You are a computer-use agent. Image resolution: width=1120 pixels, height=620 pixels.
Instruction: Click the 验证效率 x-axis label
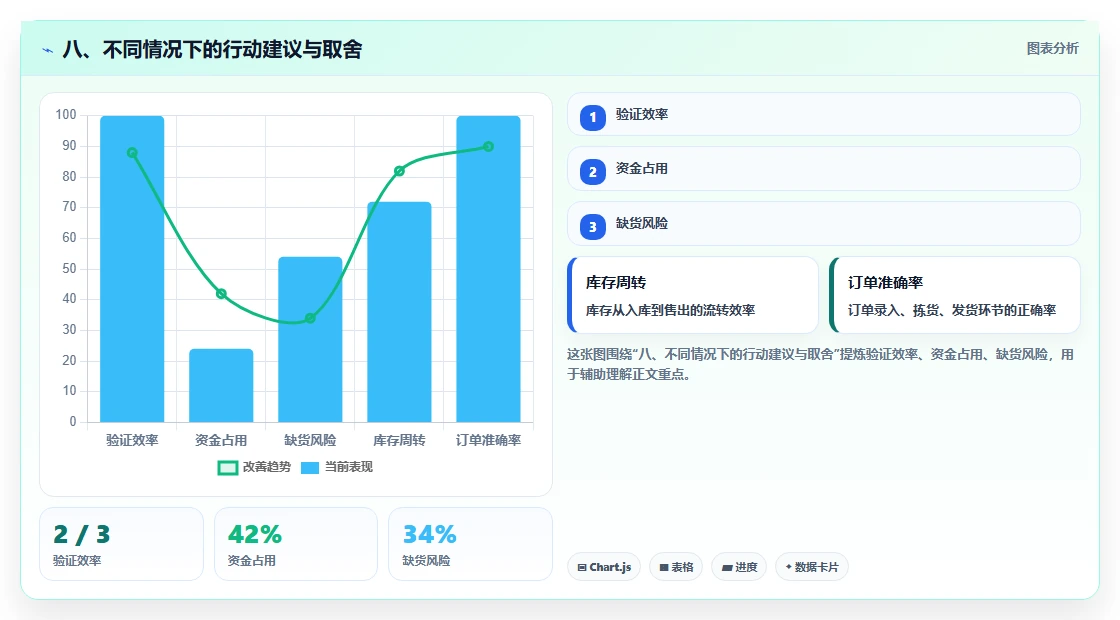(132, 441)
